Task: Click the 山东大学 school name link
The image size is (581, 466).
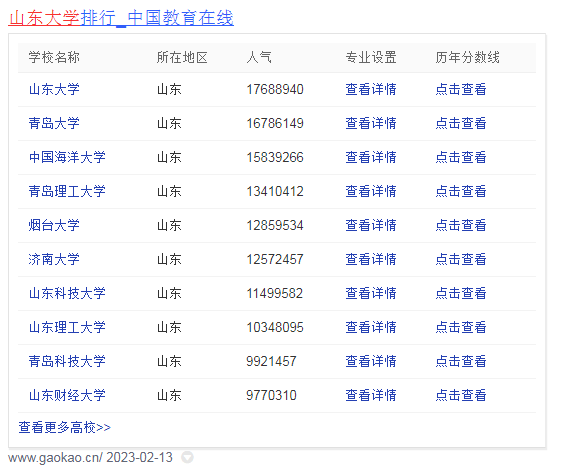Action: [54, 89]
